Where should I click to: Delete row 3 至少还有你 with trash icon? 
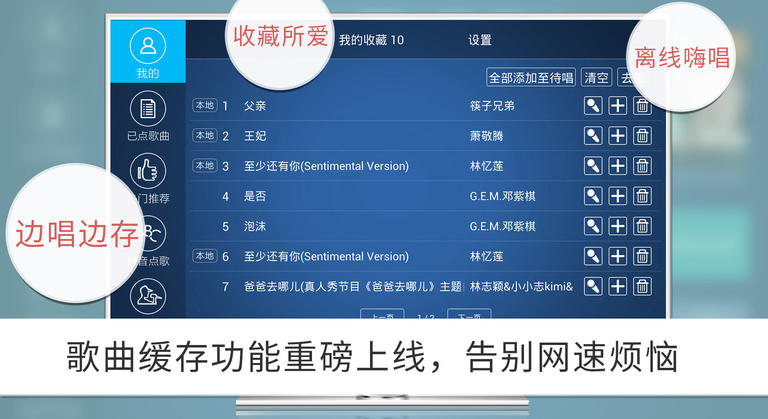pos(642,166)
